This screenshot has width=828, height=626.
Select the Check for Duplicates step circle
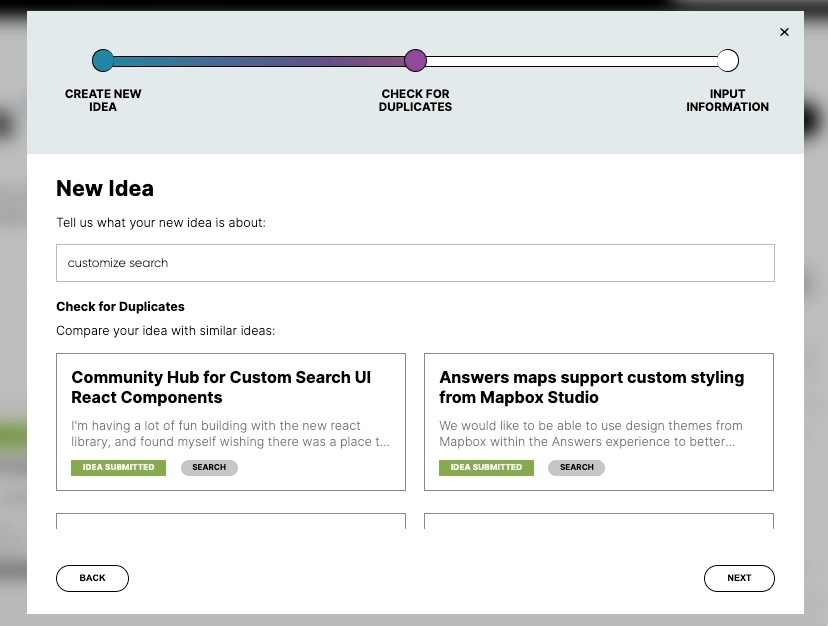tap(416, 60)
